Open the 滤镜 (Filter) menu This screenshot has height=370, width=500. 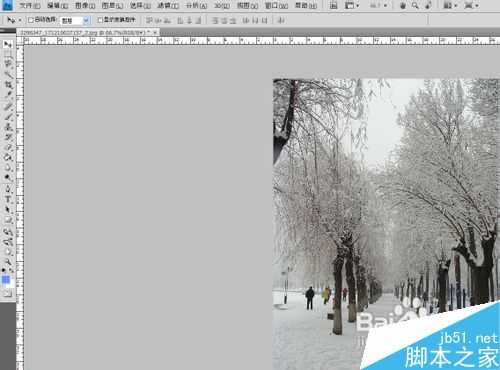pyautogui.click(x=168, y=5)
